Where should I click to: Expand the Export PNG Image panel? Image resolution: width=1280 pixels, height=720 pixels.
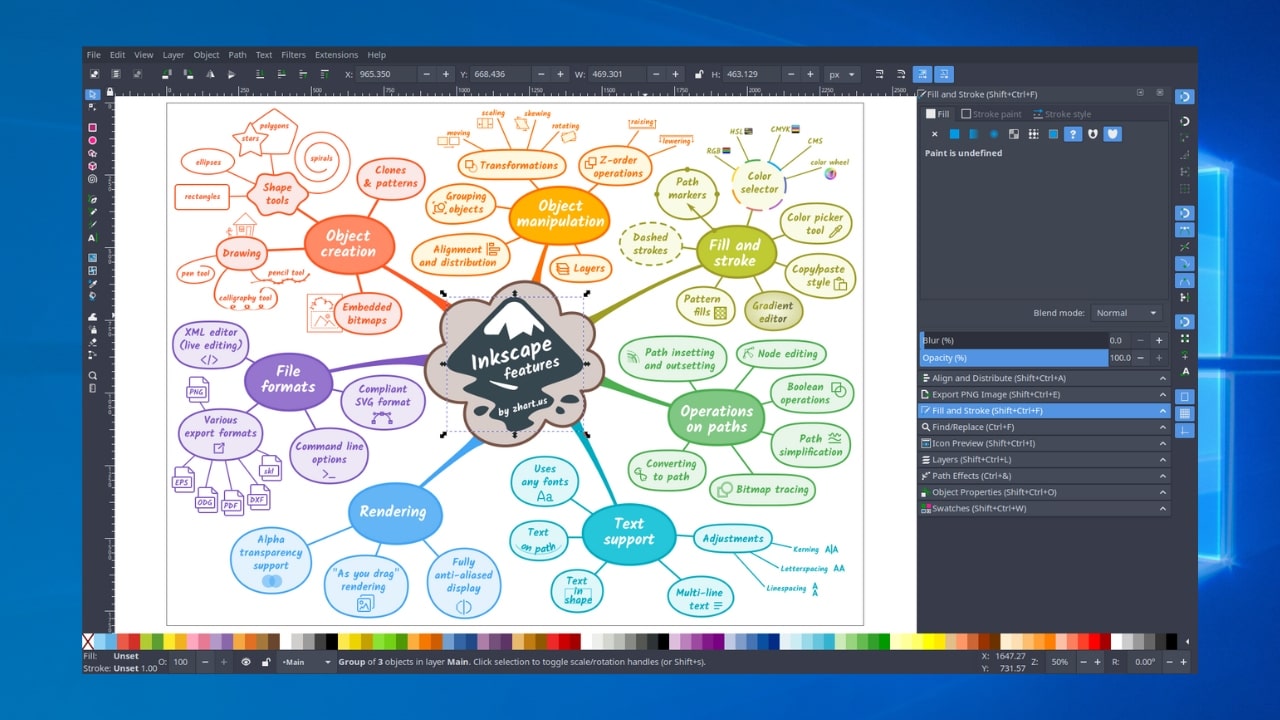[x=1043, y=394]
